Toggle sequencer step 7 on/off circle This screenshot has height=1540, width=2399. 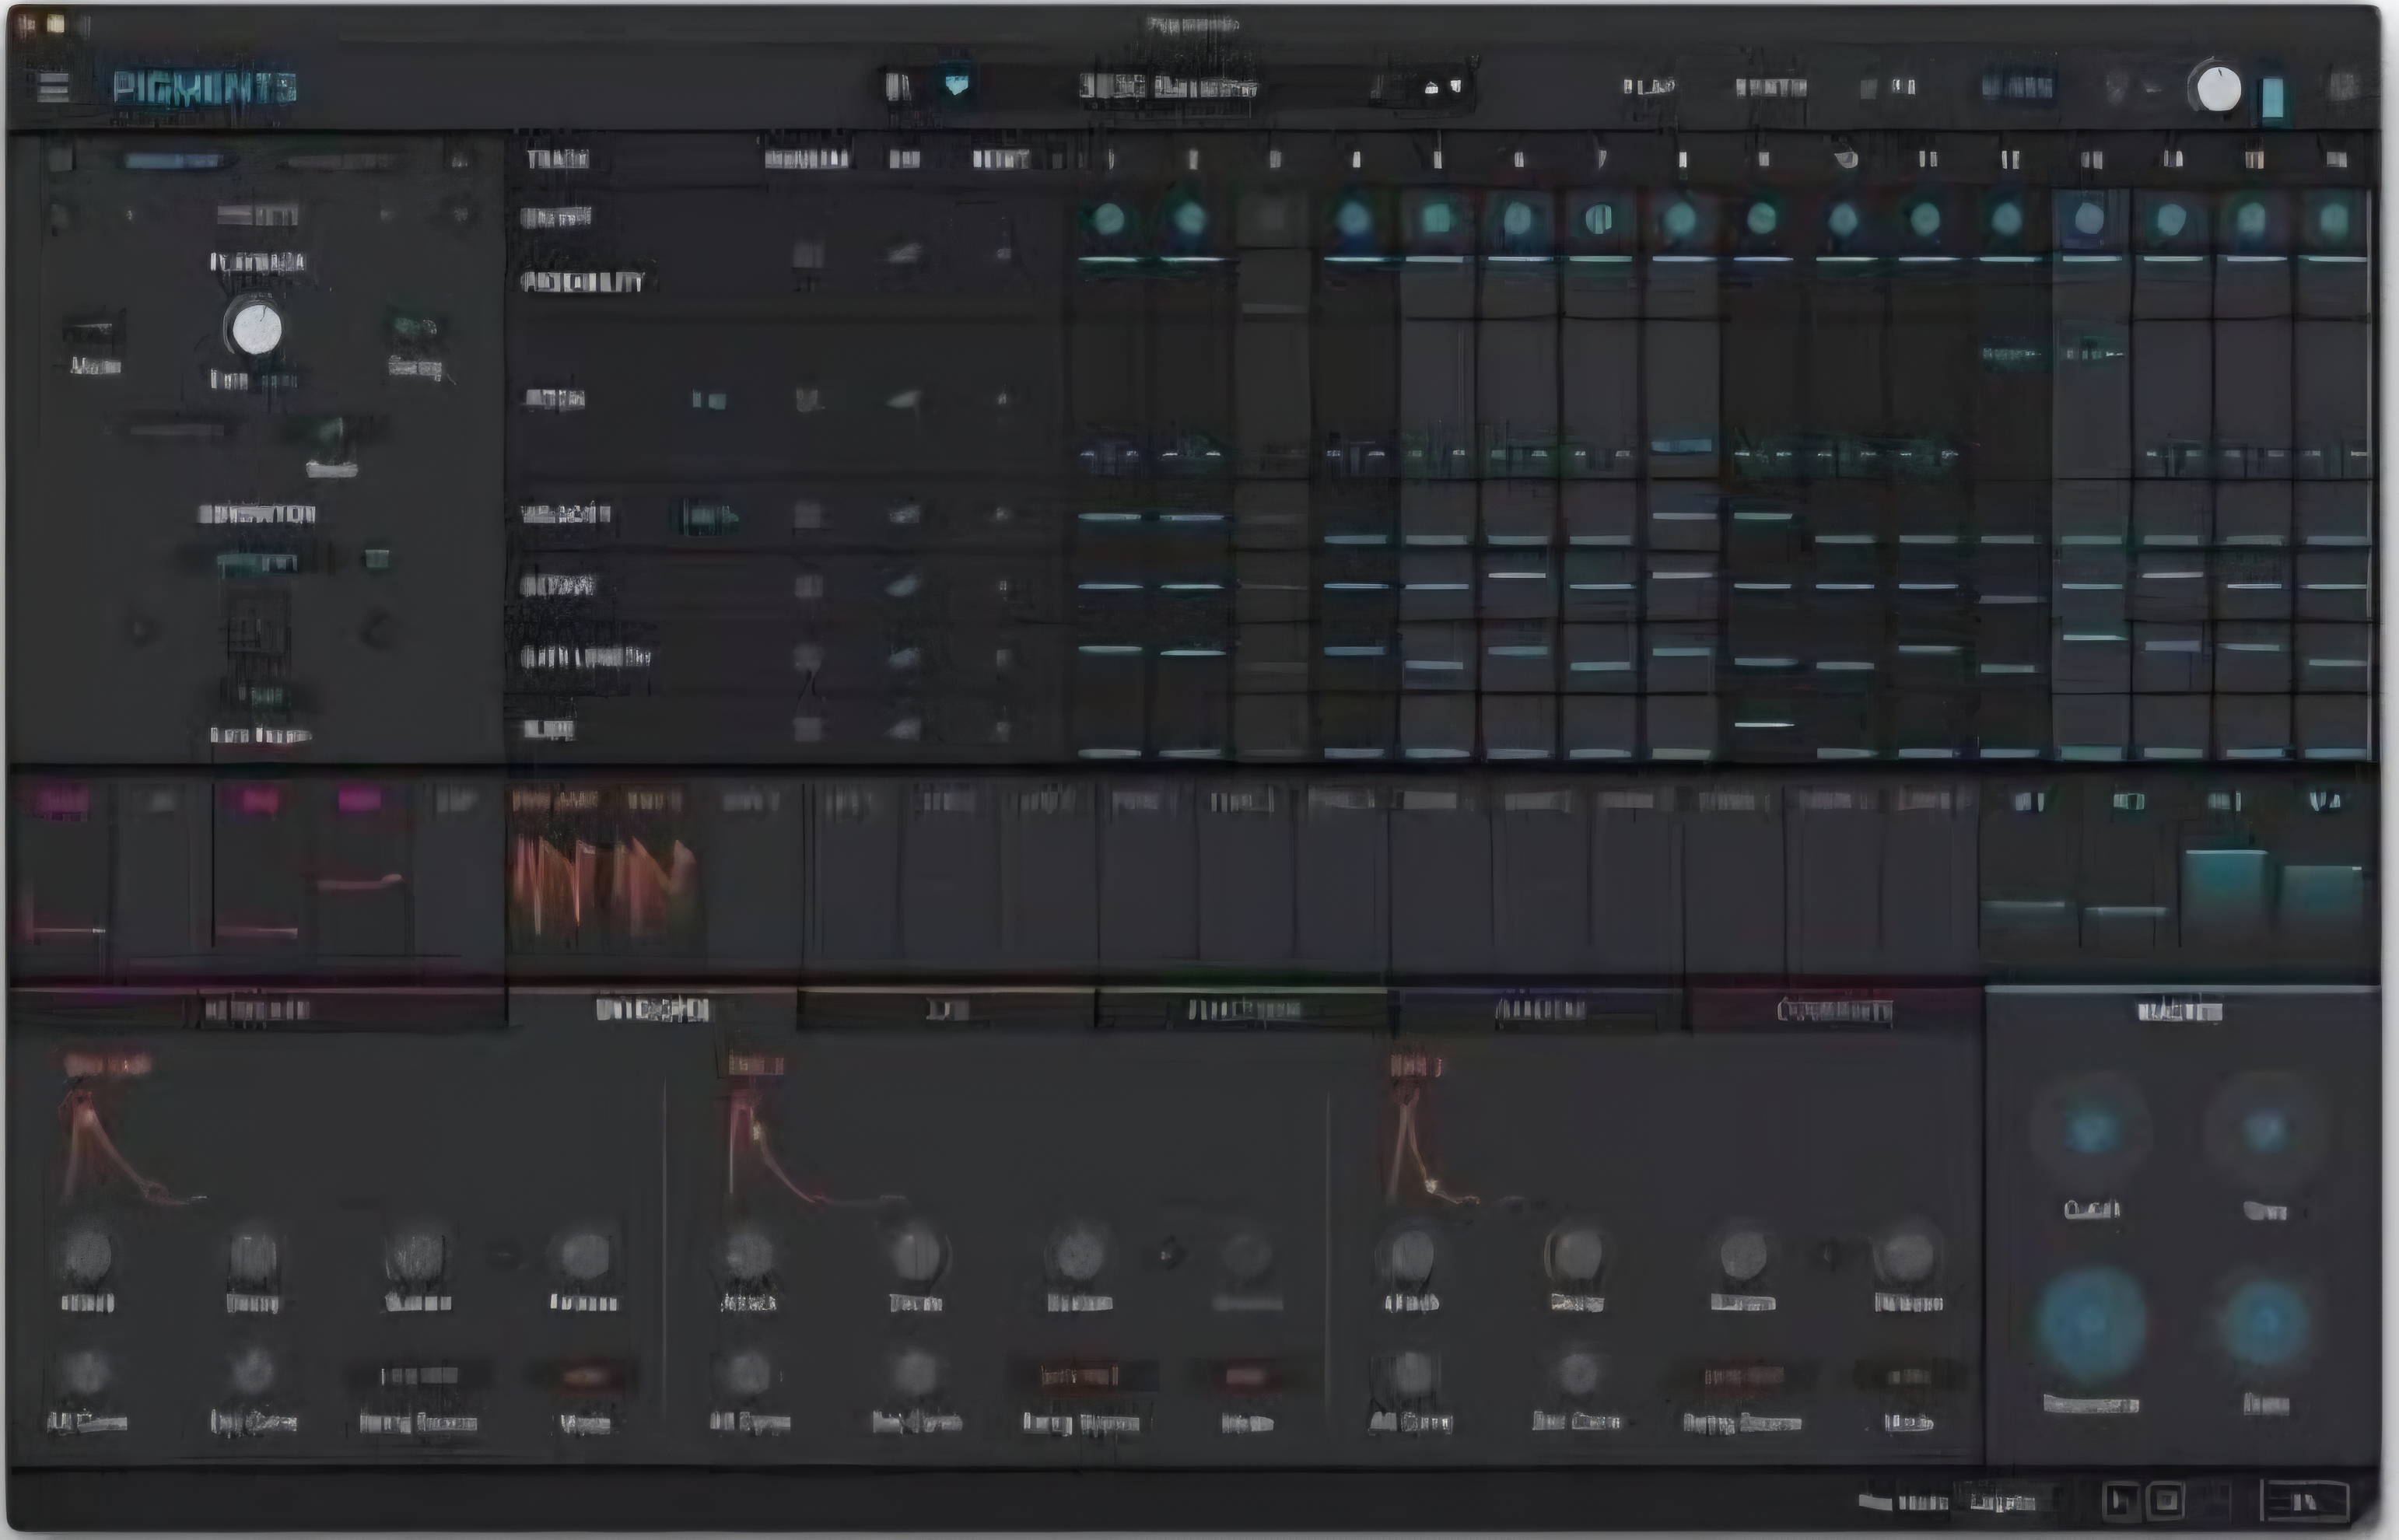tap(1599, 219)
